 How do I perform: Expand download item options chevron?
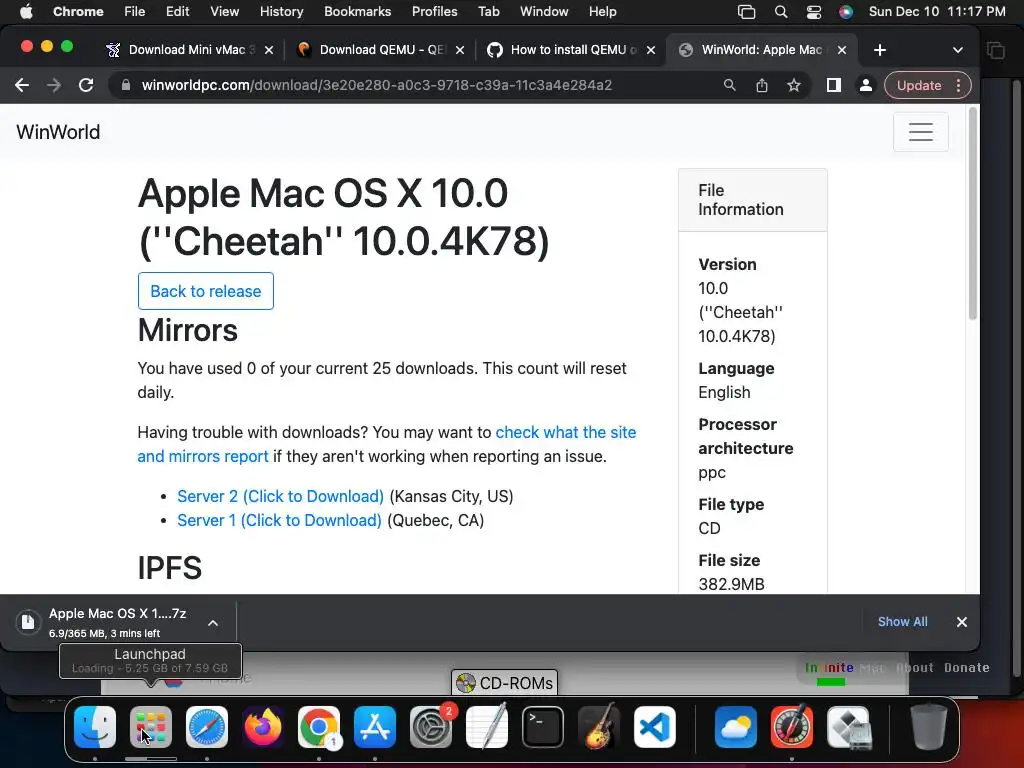tap(213, 623)
